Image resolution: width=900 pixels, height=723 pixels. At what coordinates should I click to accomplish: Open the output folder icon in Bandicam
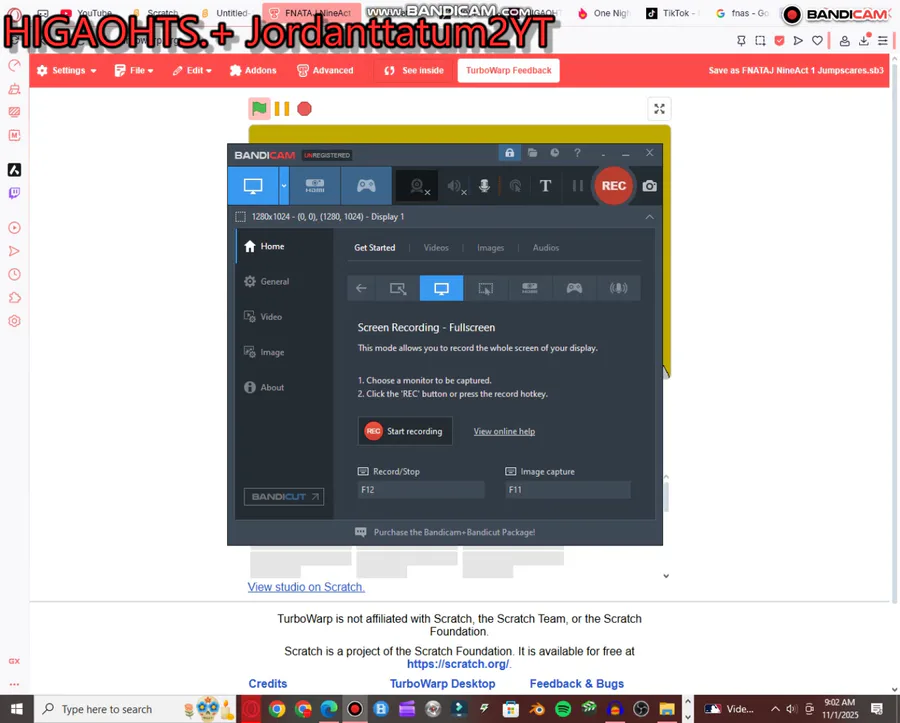coord(532,153)
